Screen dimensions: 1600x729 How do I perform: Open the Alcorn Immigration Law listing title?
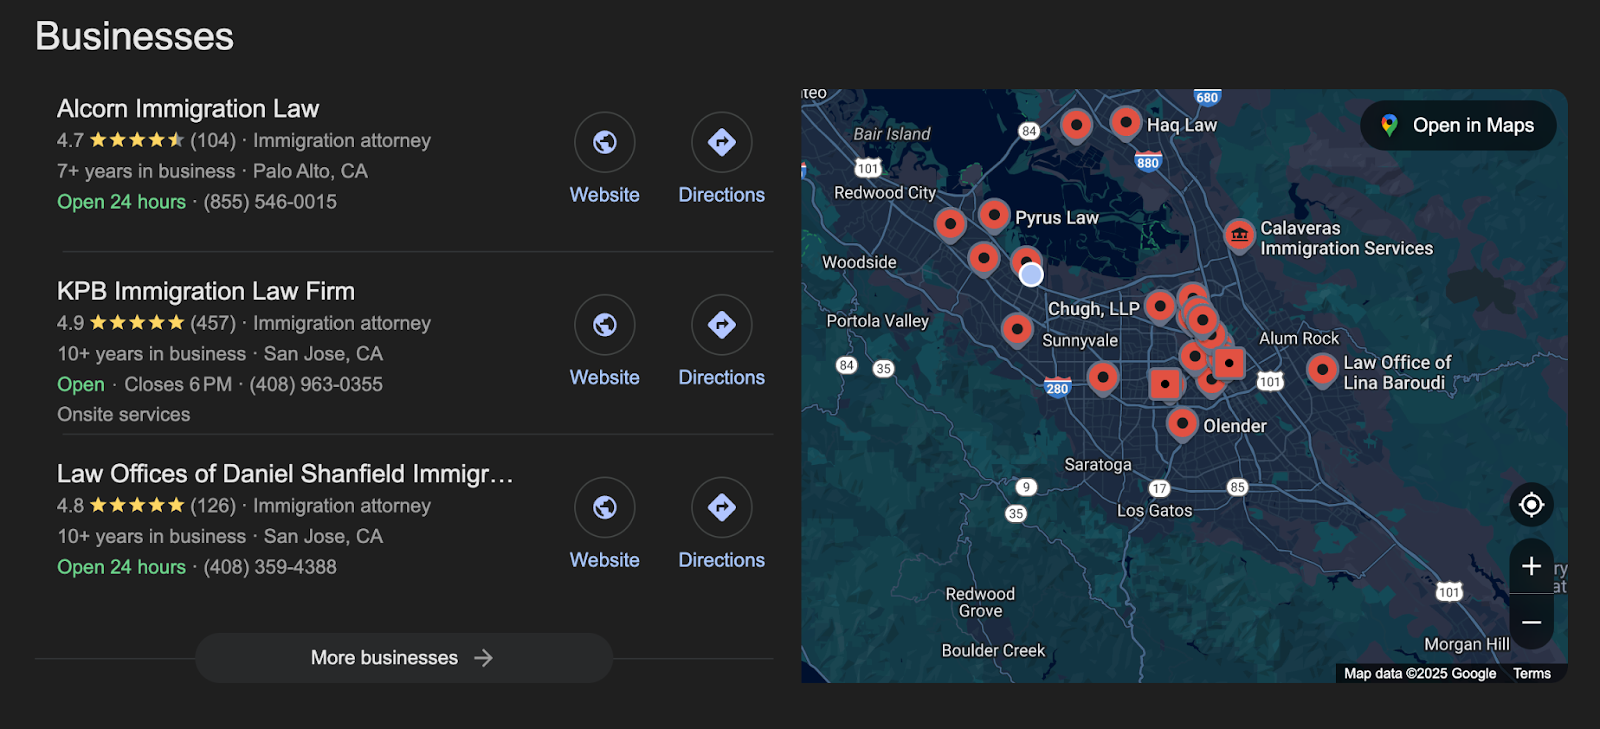point(188,109)
